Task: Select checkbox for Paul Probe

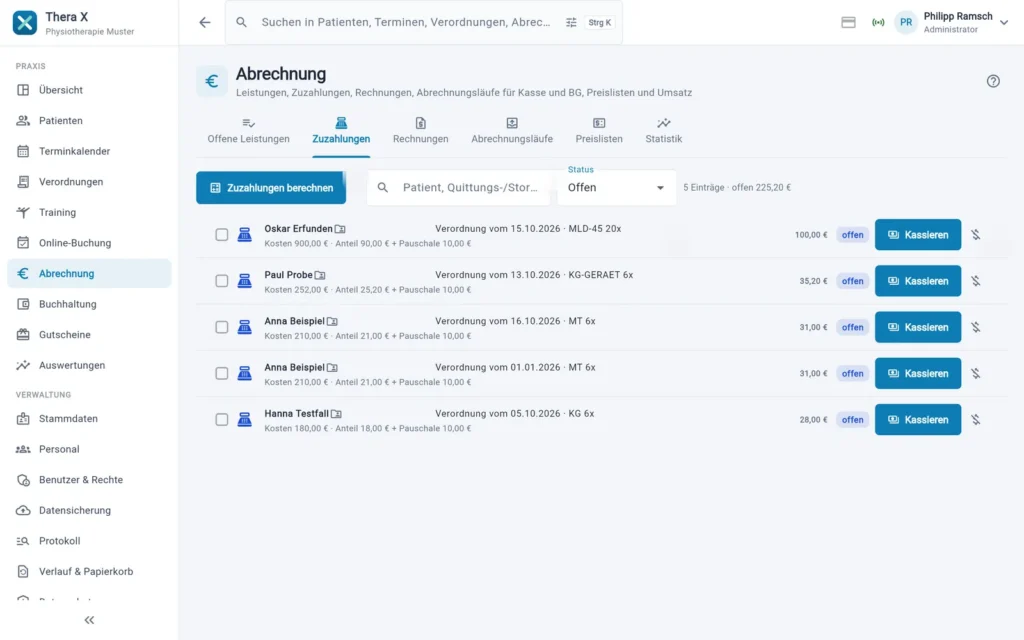Action: (222, 281)
